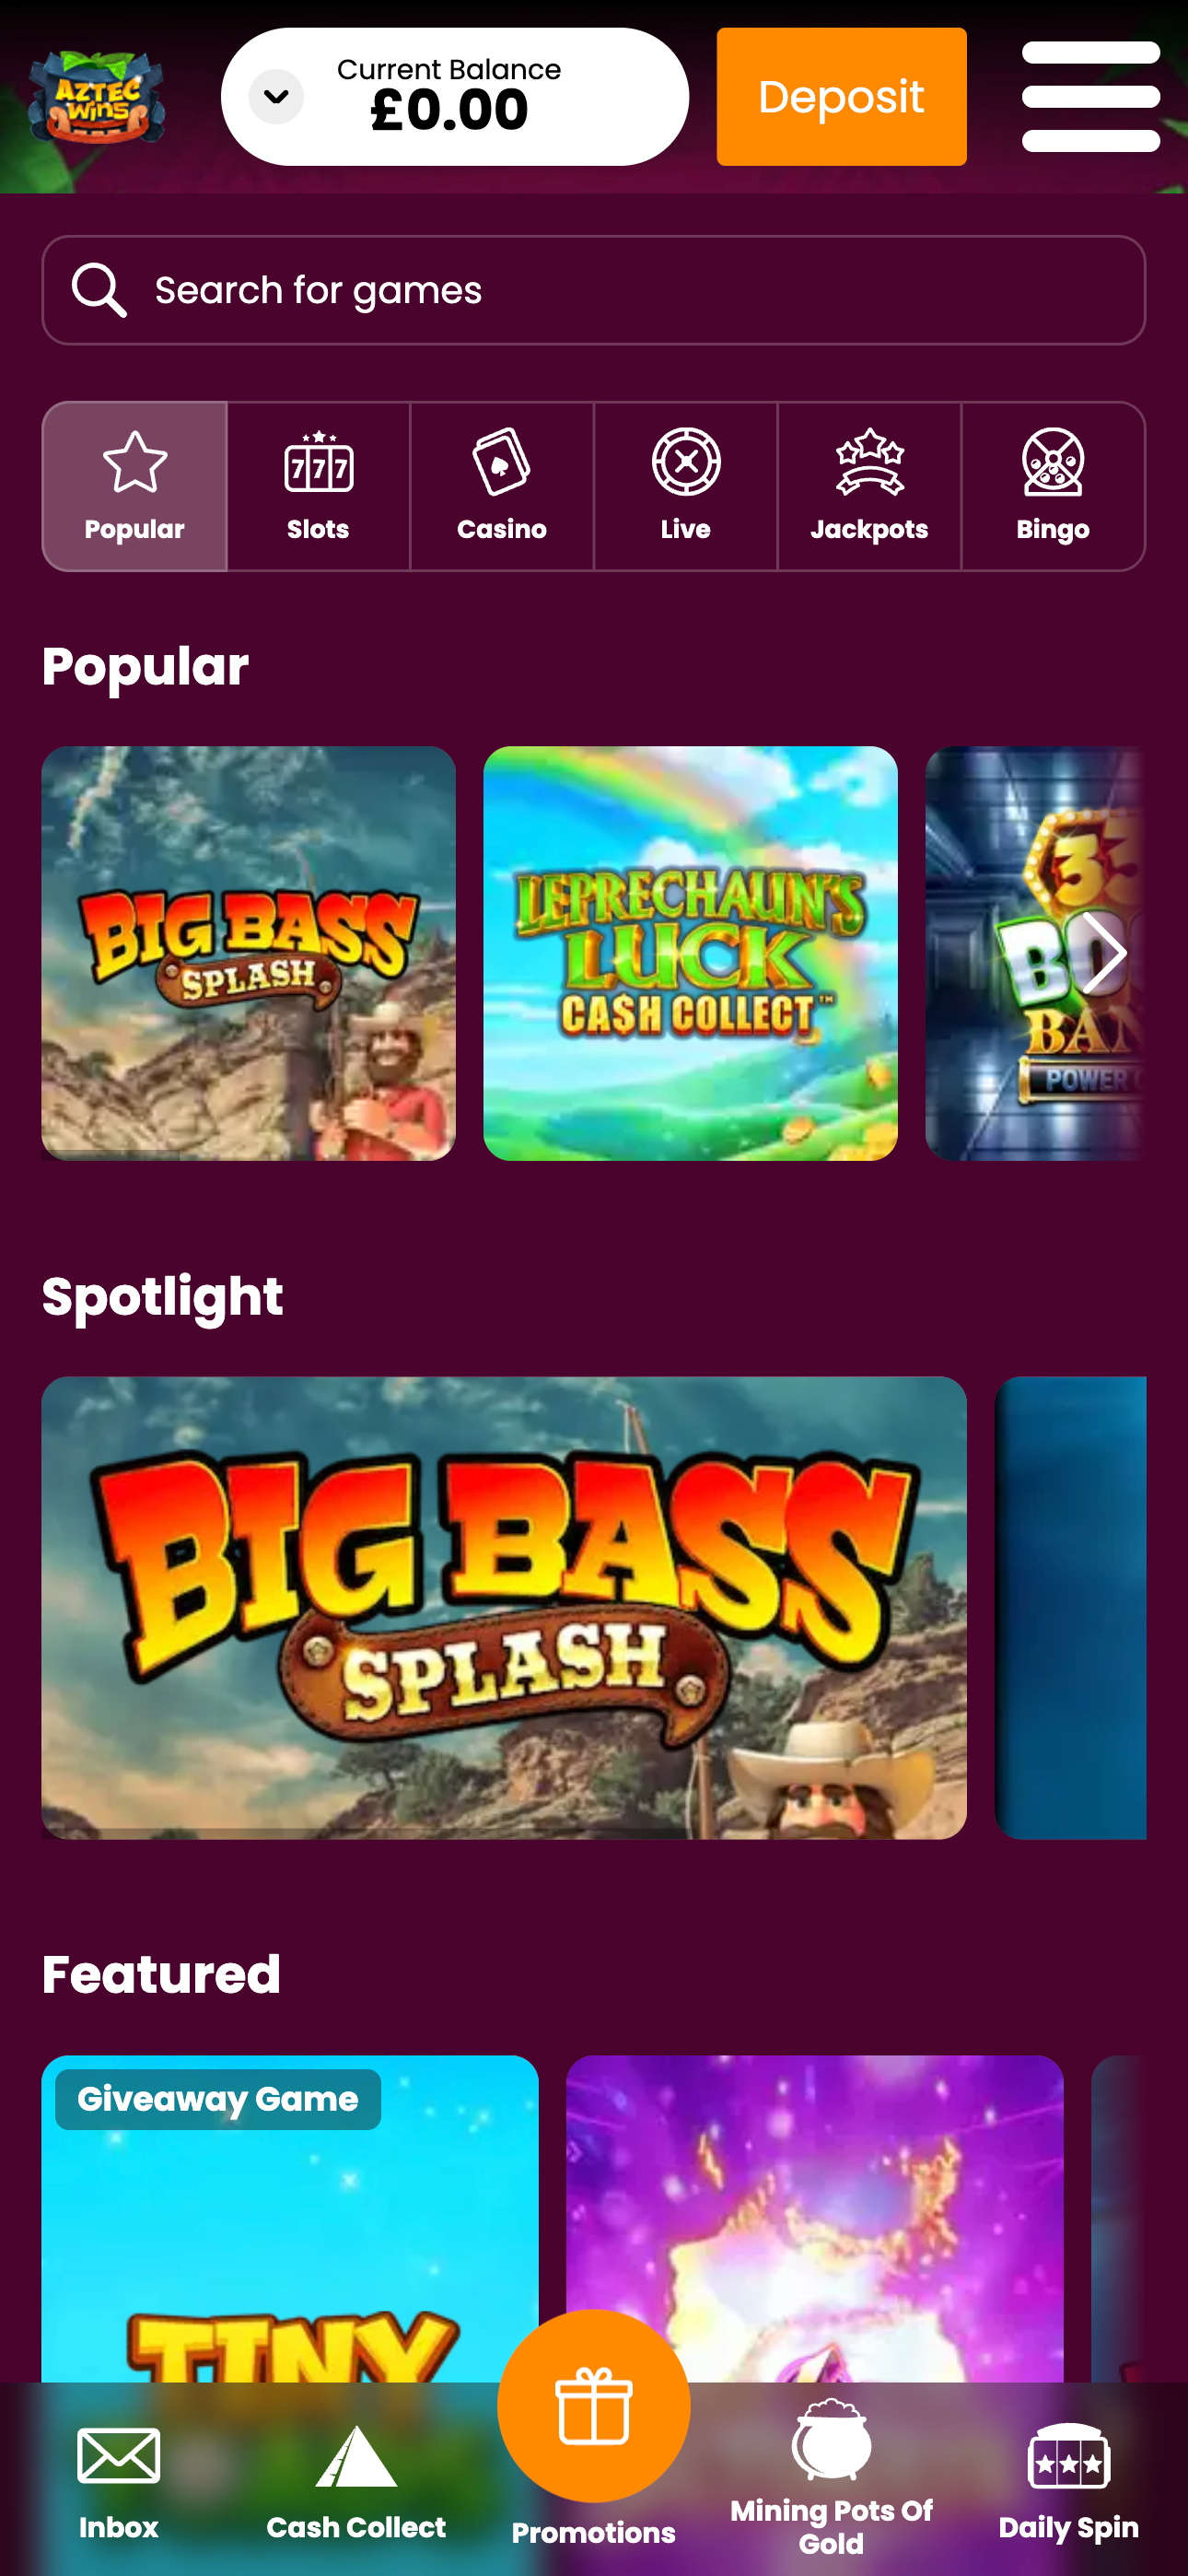This screenshot has width=1188, height=2576.
Task: Select the Casino category tab
Action: pos(502,487)
